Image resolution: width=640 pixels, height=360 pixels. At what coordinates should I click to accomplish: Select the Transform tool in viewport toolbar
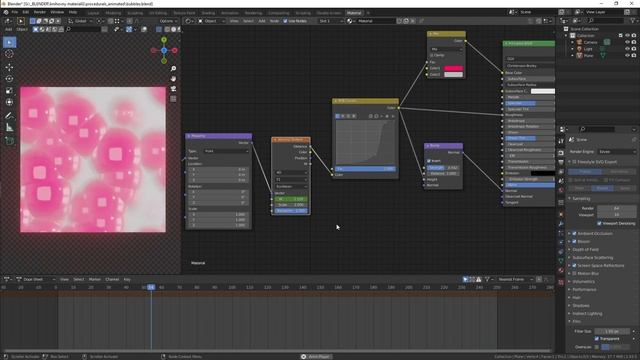[x=10, y=102]
